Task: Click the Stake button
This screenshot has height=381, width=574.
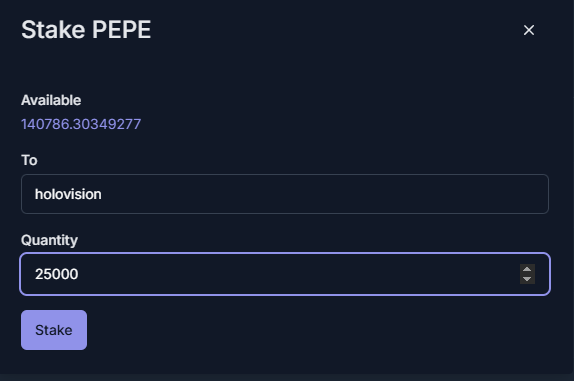Action: tap(54, 330)
